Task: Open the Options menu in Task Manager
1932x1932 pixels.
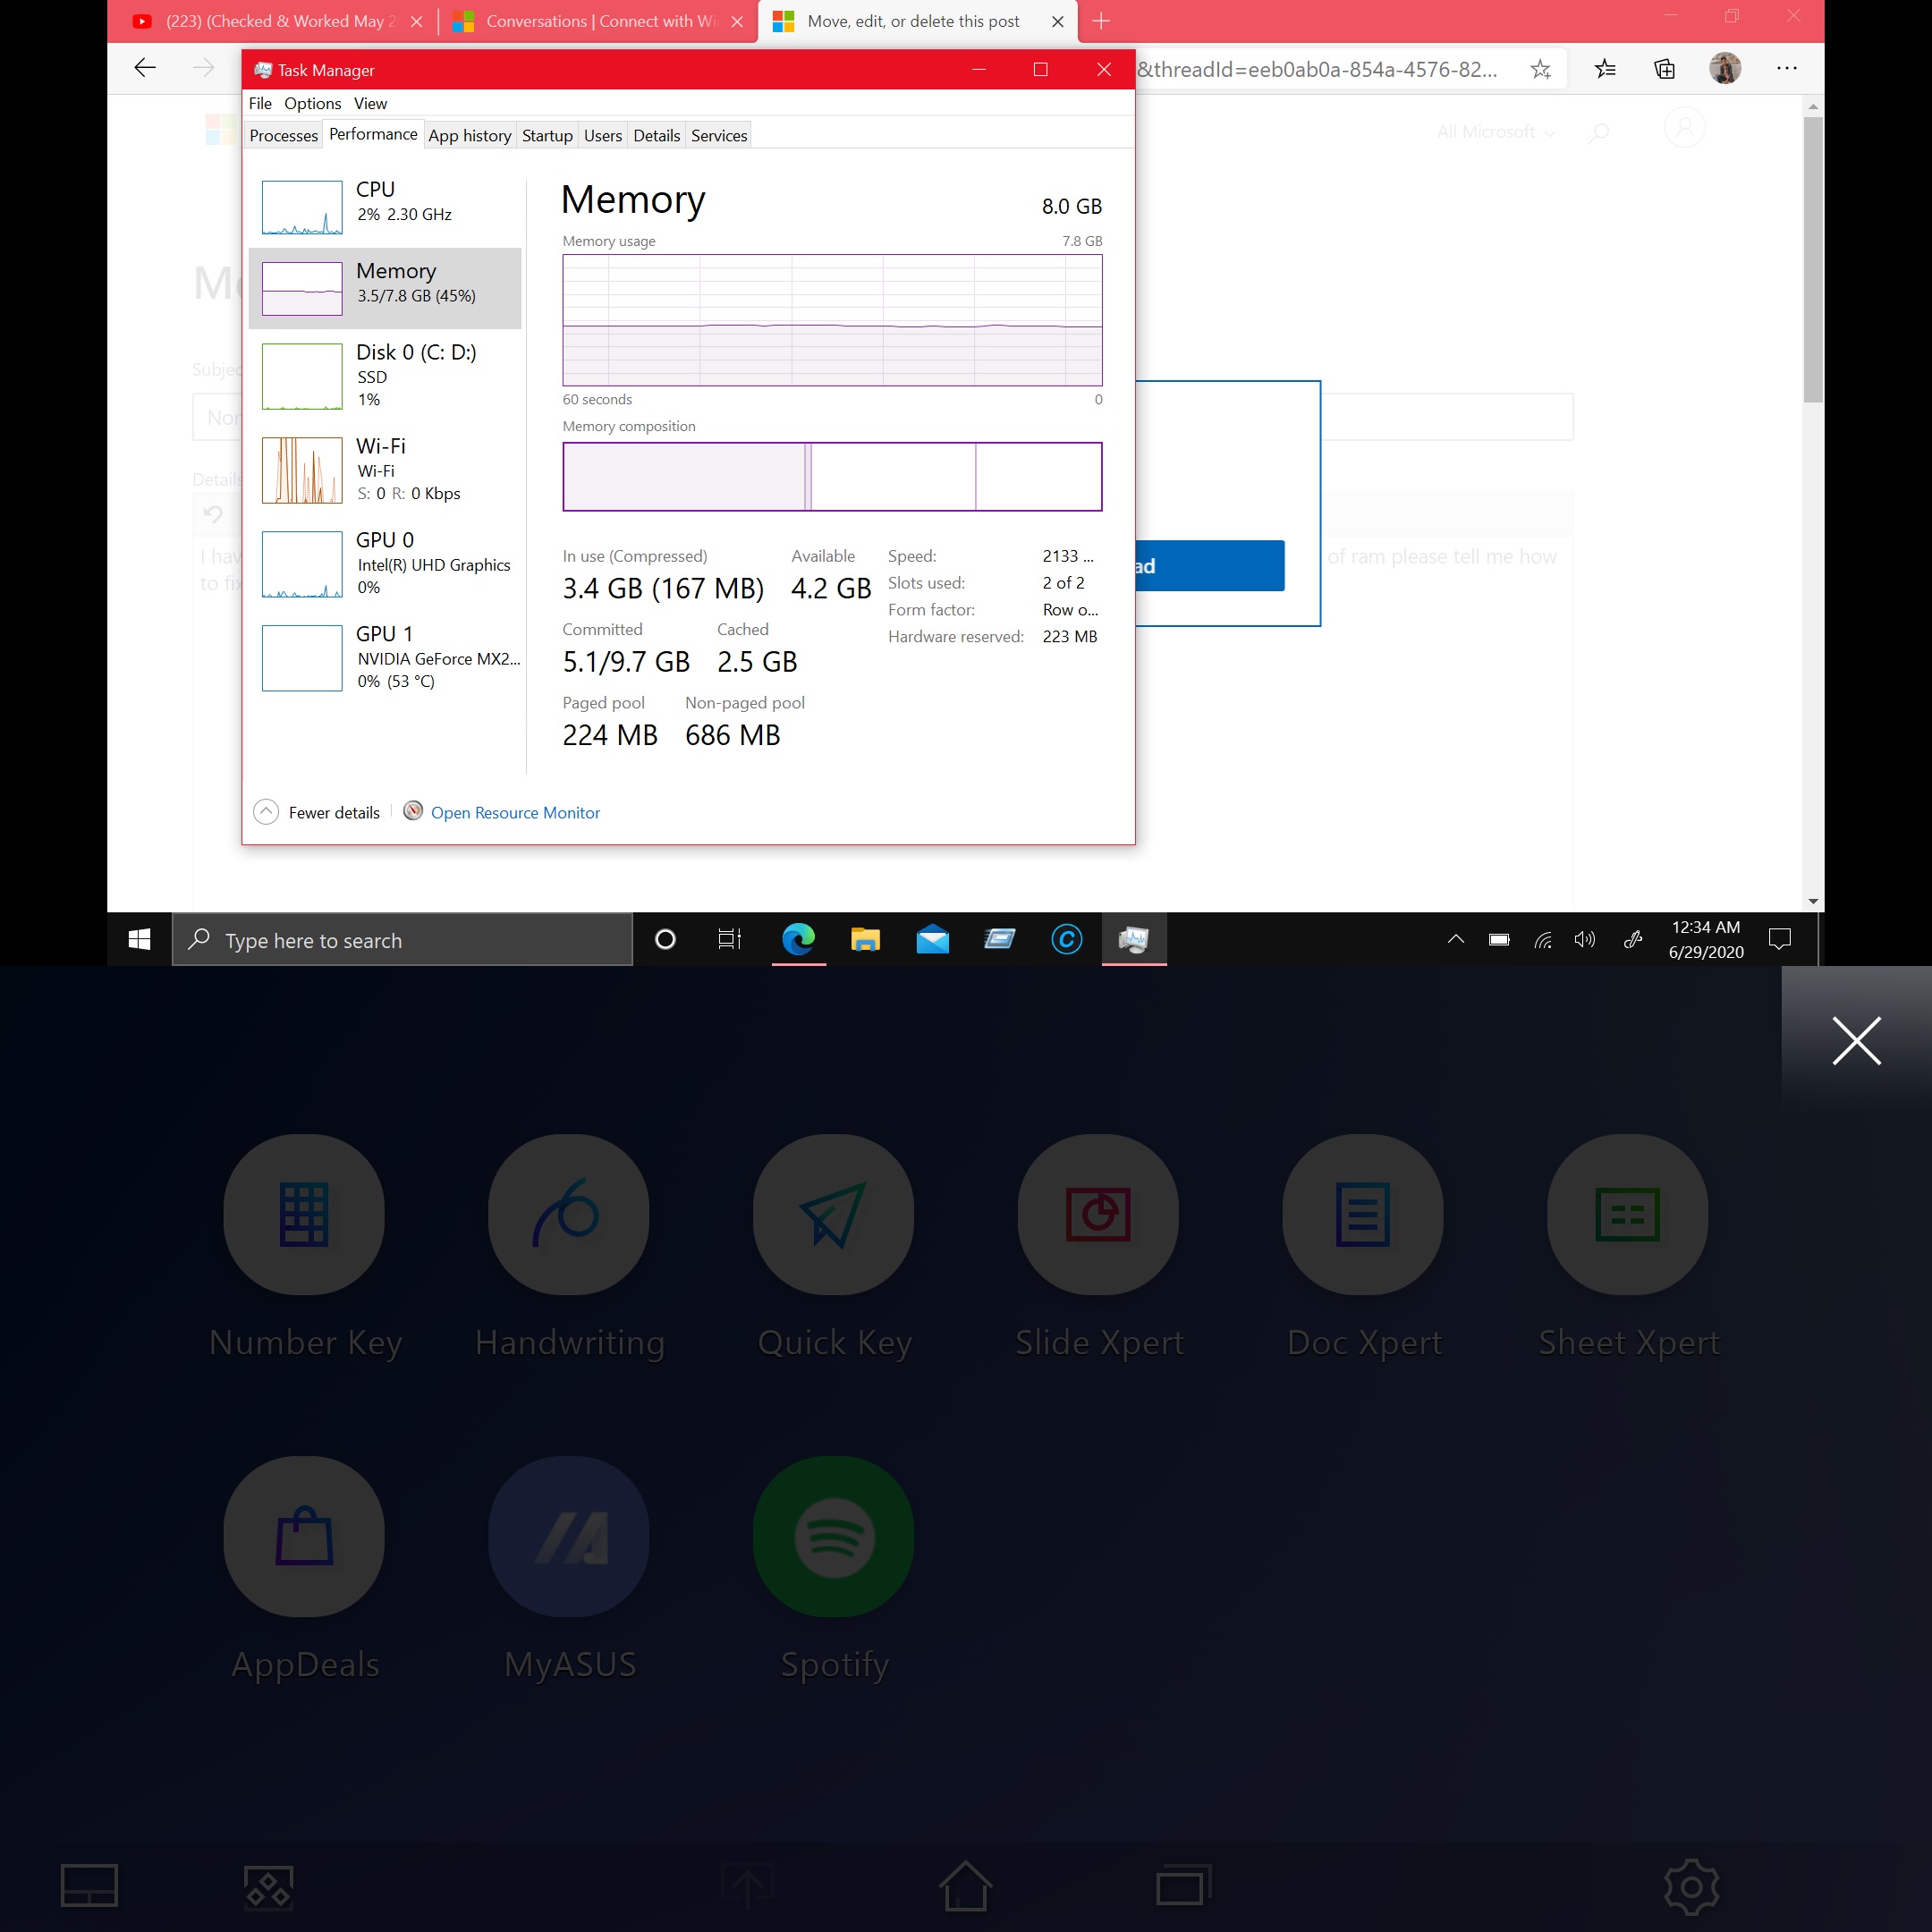Action: click(312, 103)
